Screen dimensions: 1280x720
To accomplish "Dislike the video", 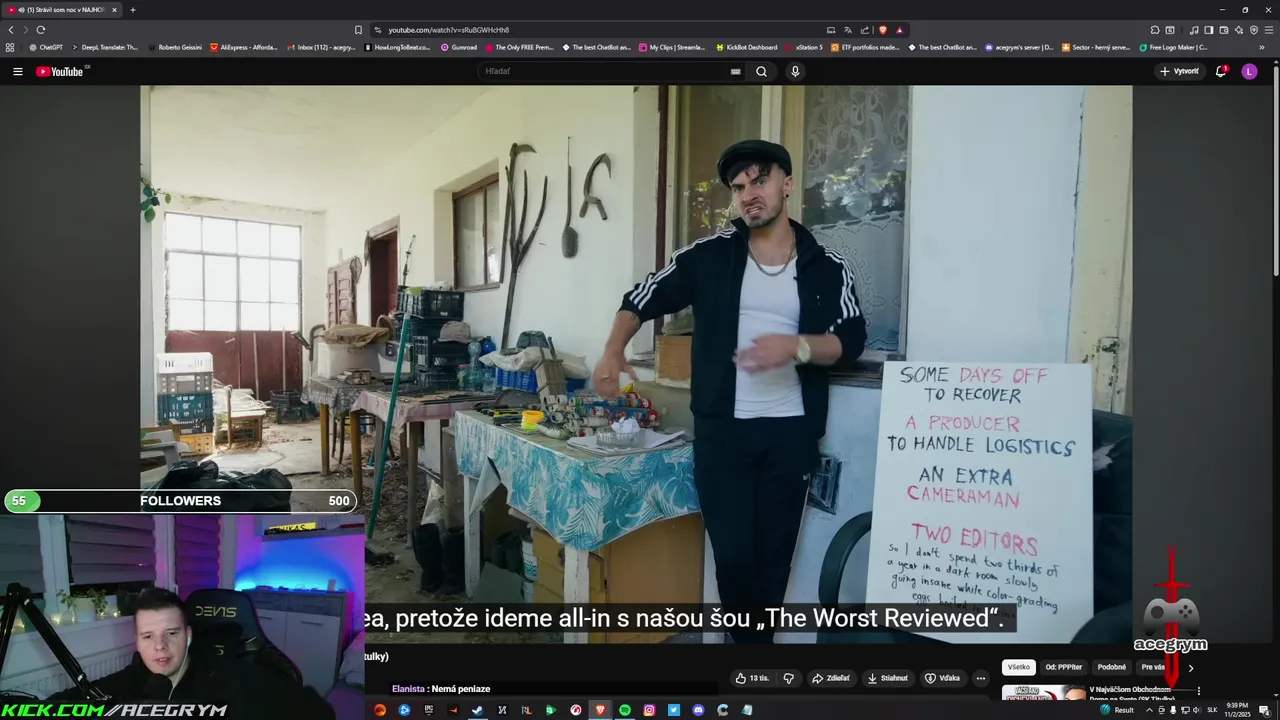I will pos(788,678).
